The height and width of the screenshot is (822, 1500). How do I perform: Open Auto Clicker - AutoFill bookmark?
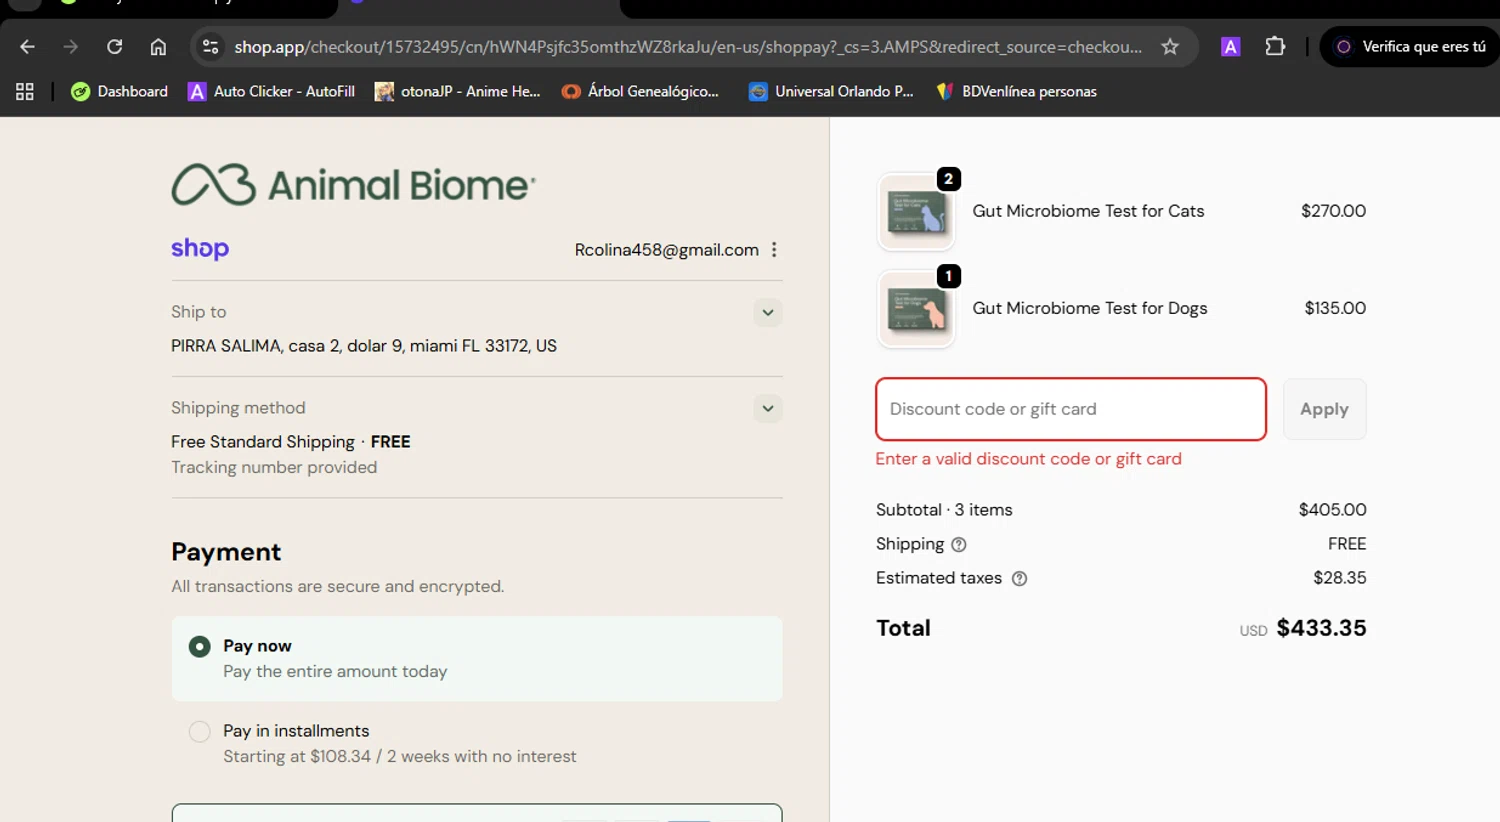[x=272, y=91]
